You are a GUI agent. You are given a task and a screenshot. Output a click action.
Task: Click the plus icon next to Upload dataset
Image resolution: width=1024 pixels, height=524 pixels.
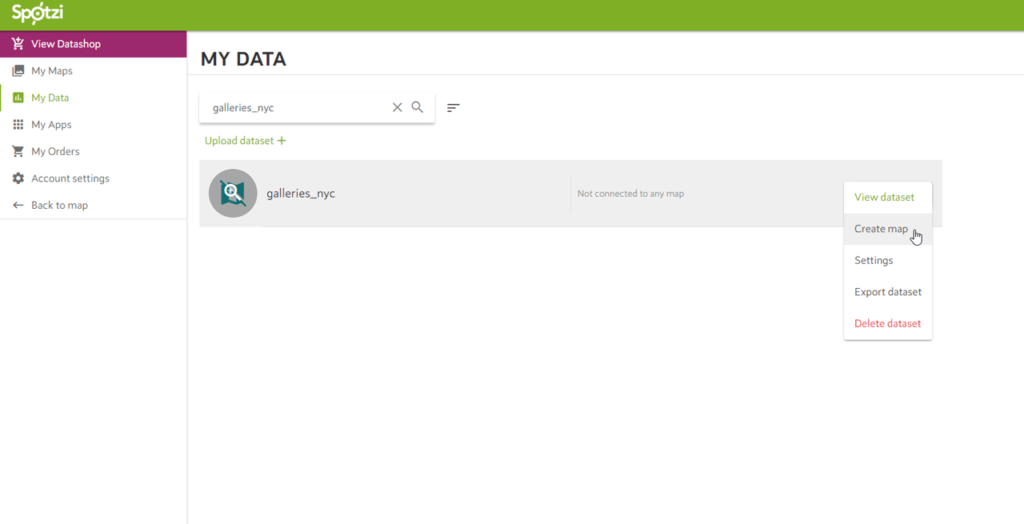[x=281, y=140]
